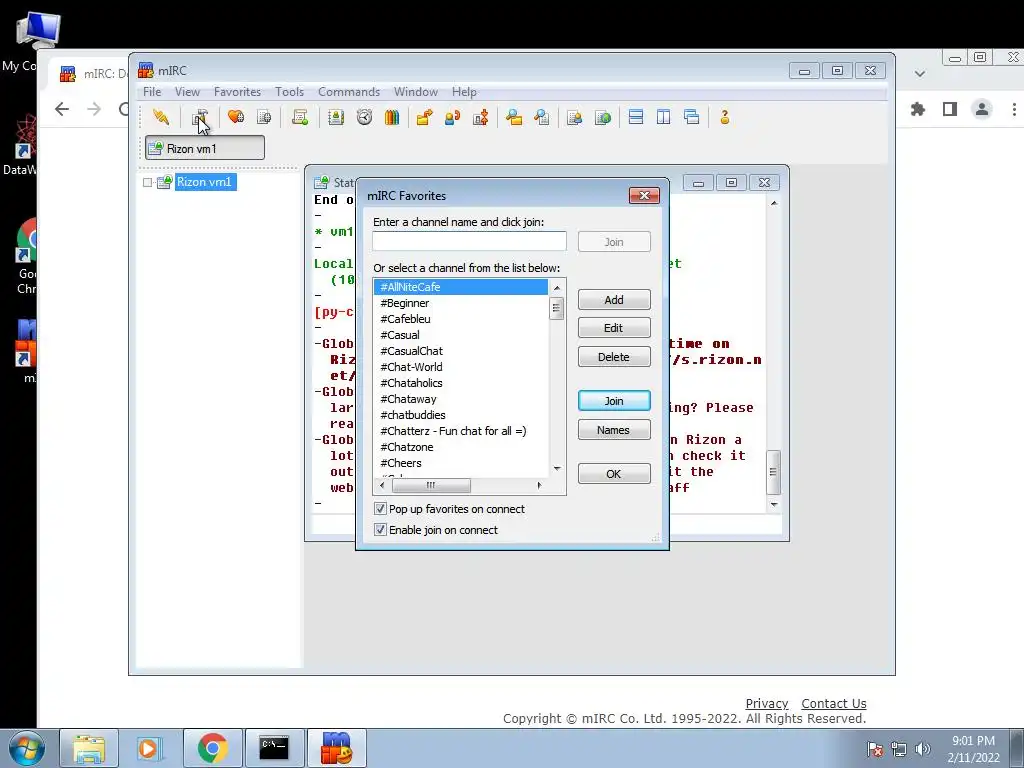Open the URLs List globe icon
Viewport: 1024px width, 768px height.
[x=603, y=117]
